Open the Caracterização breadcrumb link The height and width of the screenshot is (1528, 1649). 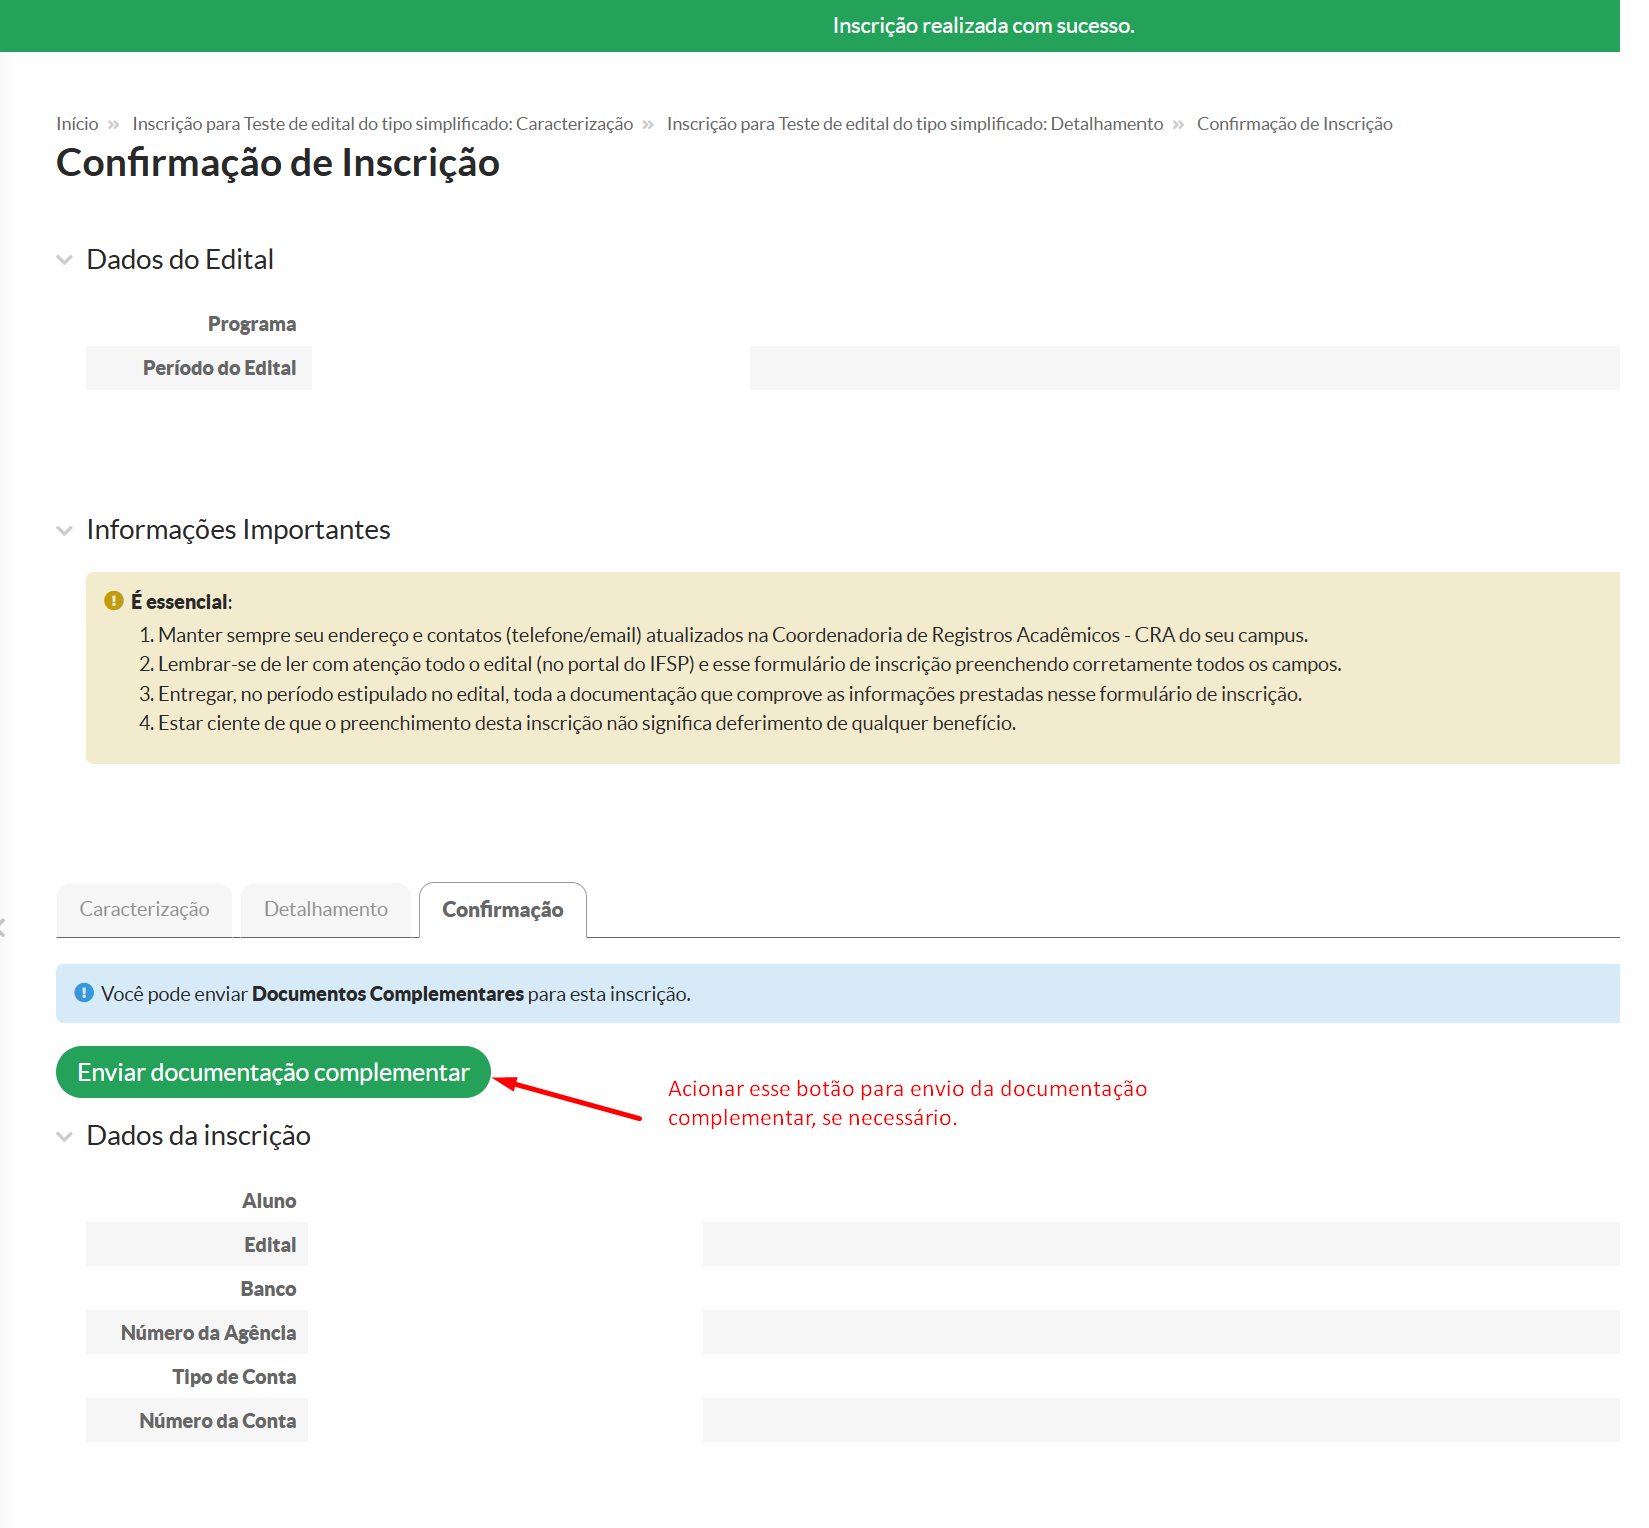pos(383,124)
